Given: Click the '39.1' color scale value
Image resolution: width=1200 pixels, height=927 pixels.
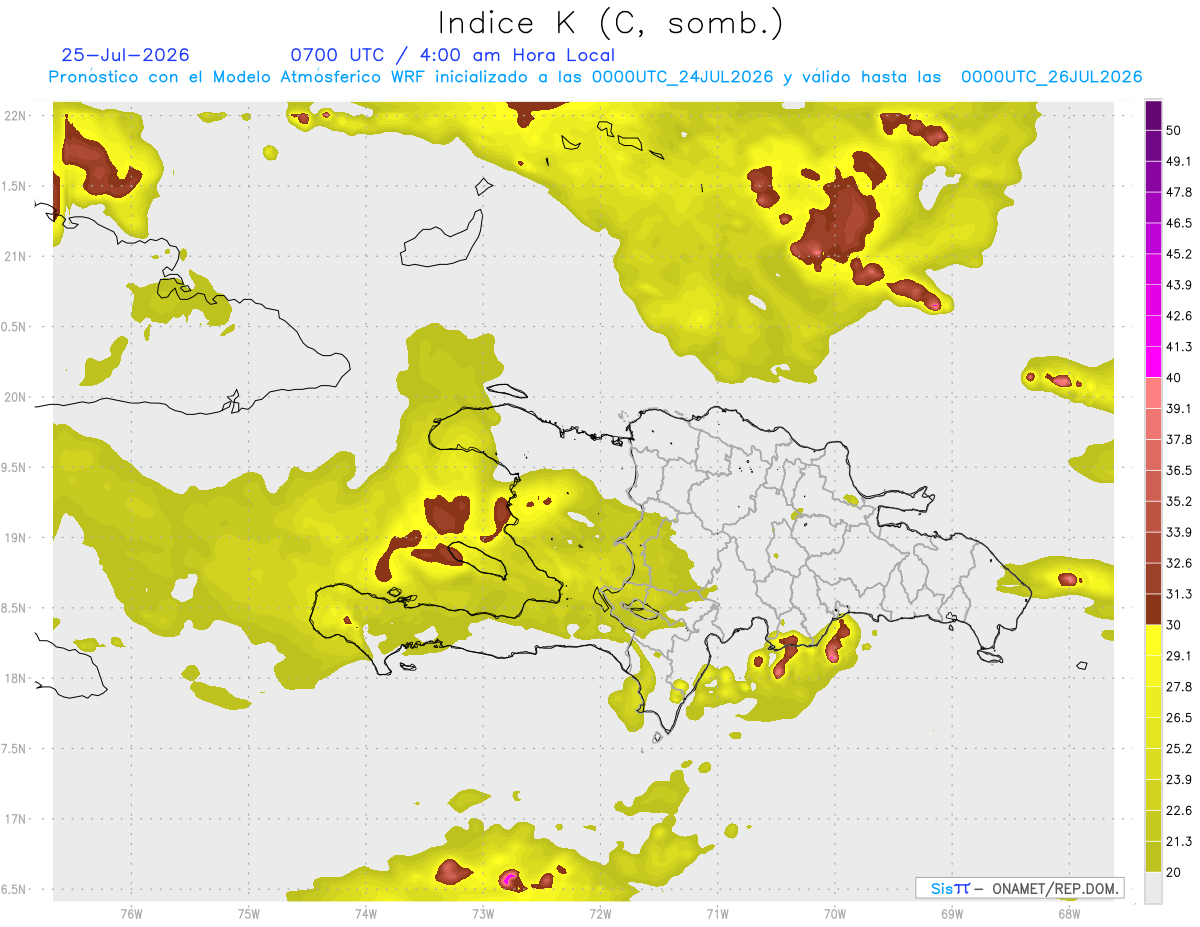Looking at the screenshot, I should [1179, 408].
